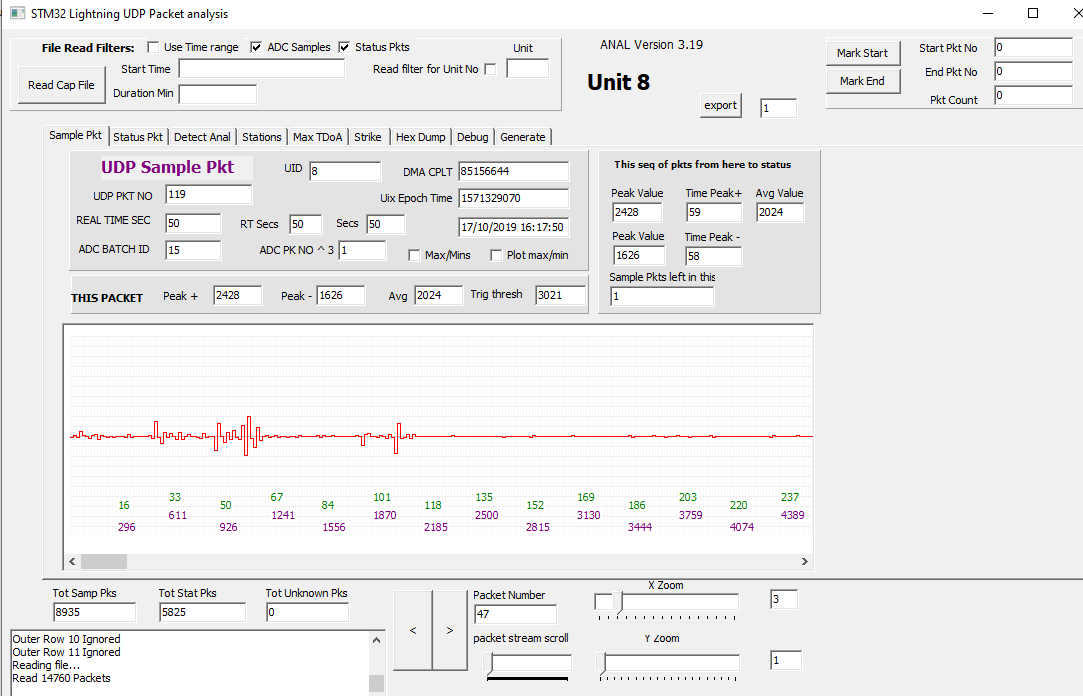This screenshot has height=696, width=1083.
Task: Toggle the Status Pkts checkbox
Action: coord(344,47)
